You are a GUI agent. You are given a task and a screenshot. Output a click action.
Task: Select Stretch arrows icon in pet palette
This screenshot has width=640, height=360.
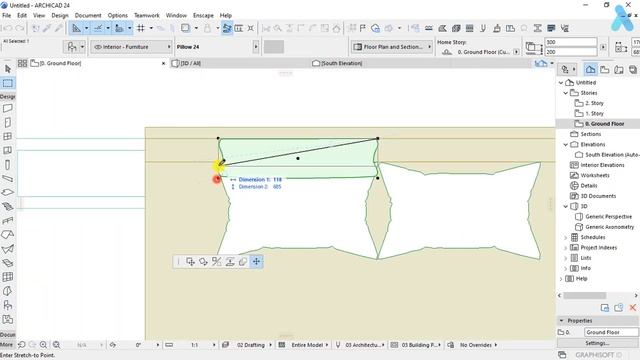(x=256, y=262)
